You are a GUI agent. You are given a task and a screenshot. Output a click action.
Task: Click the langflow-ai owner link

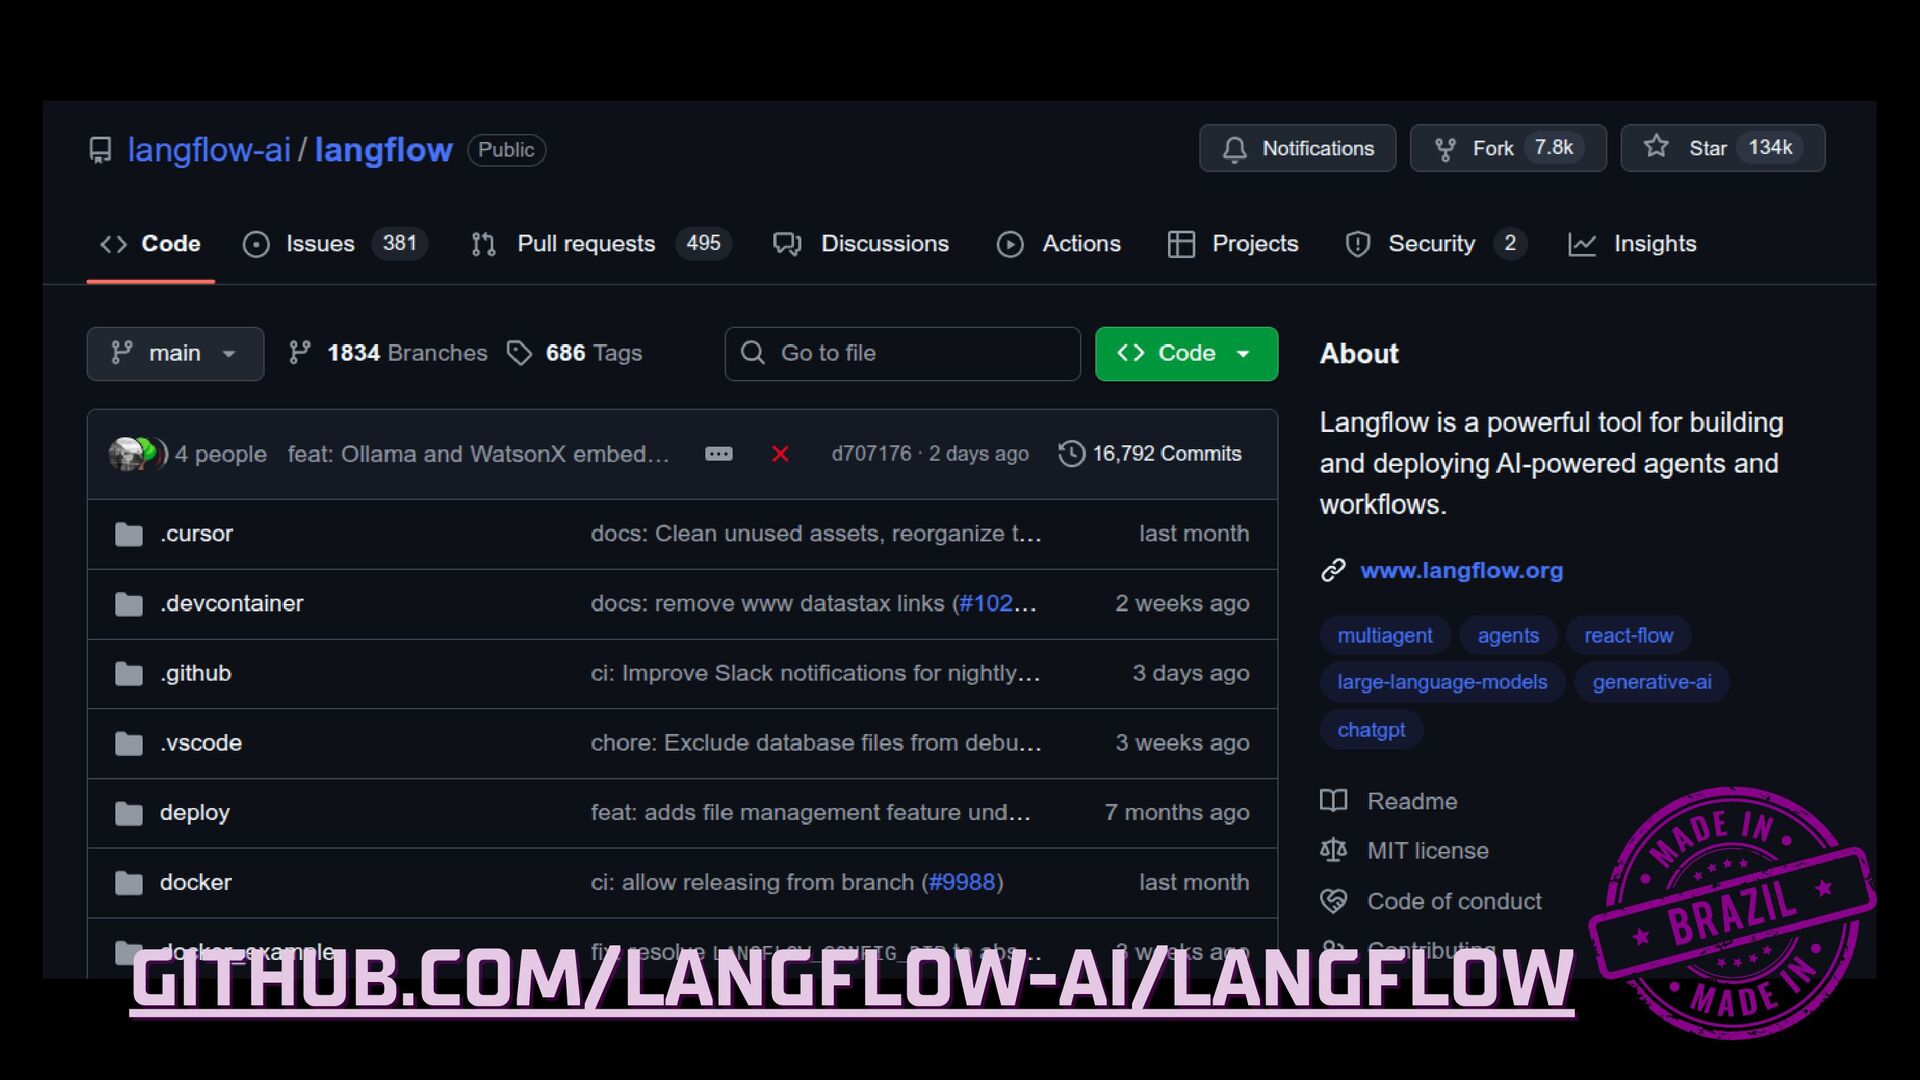[208, 150]
